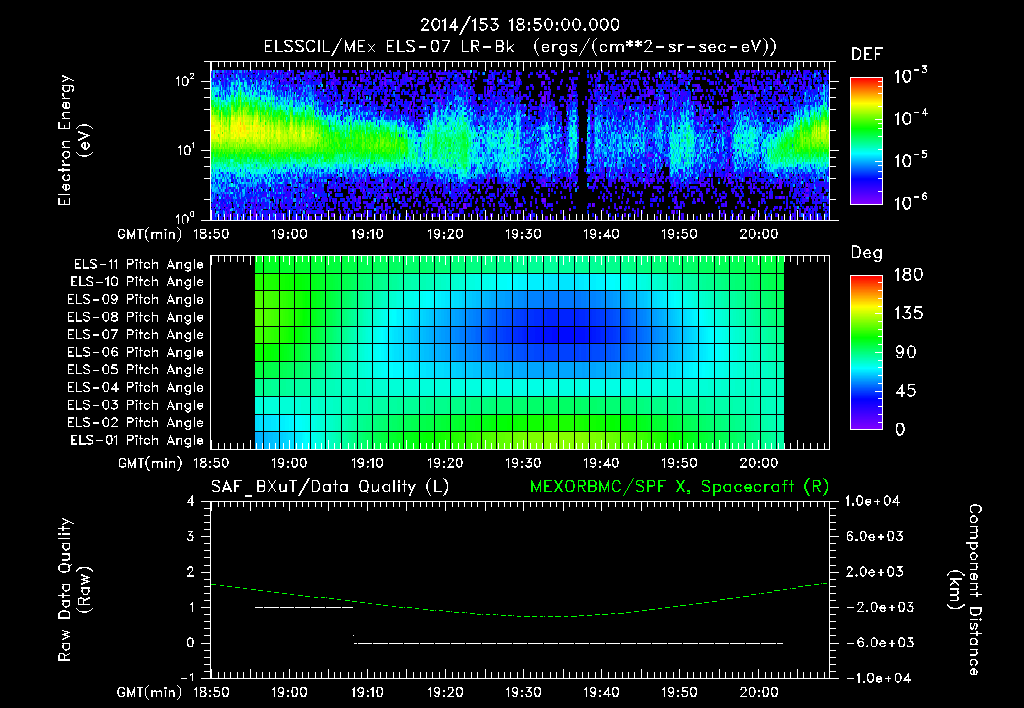The width and height of the screenshot is (1024, 708).
Task: Click the DEF color bar bottom tick 10⁻⁶
Action: click(x=910, y=202)
